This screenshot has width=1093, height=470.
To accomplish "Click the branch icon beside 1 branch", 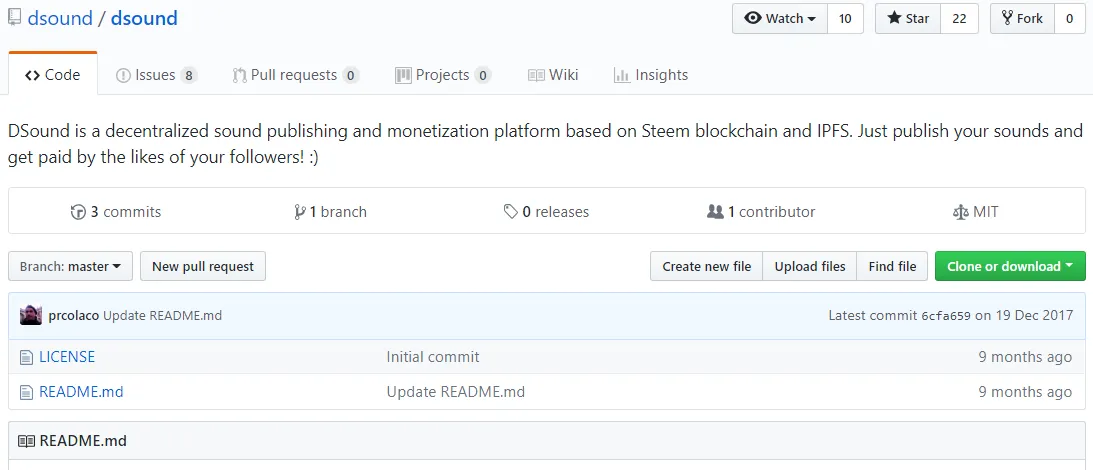I will click(x=300, y=211).
